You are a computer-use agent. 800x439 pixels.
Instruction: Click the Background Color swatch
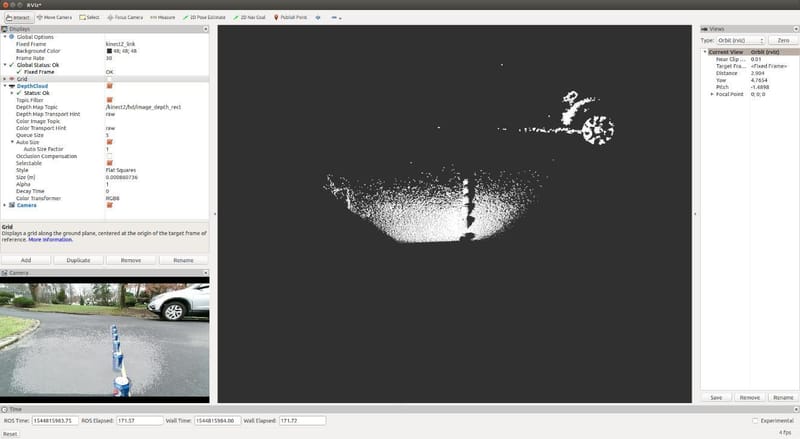click(x=109, y=51)
